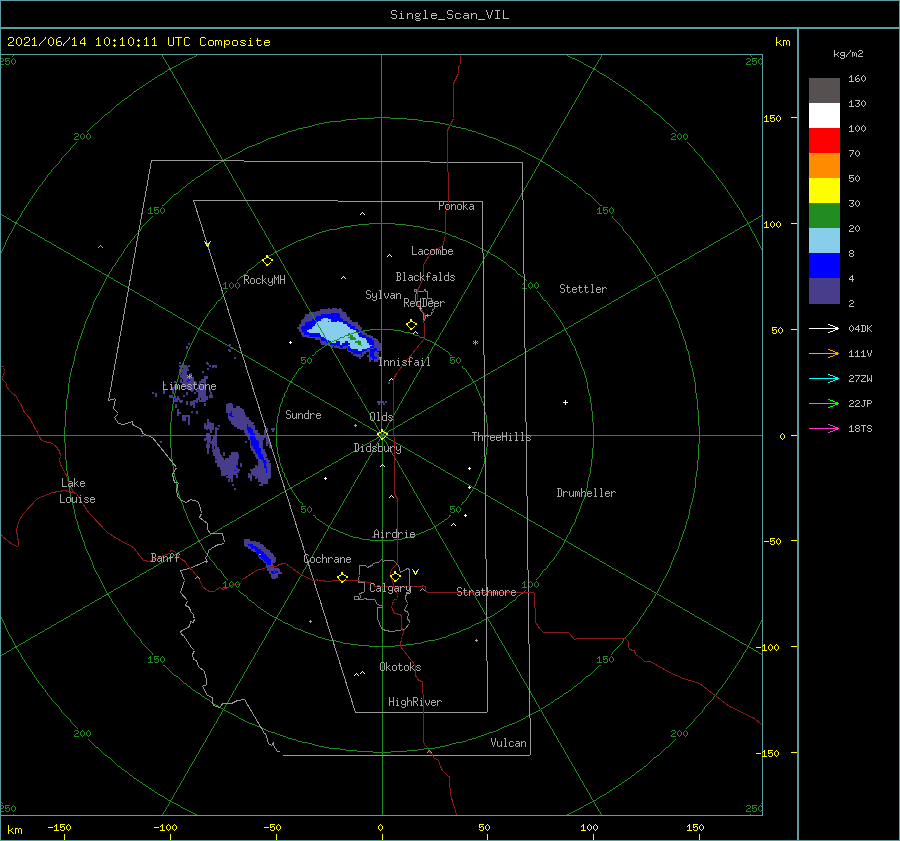Click the Blackfalds city label
900x841 pixels.
click(425, 277)
